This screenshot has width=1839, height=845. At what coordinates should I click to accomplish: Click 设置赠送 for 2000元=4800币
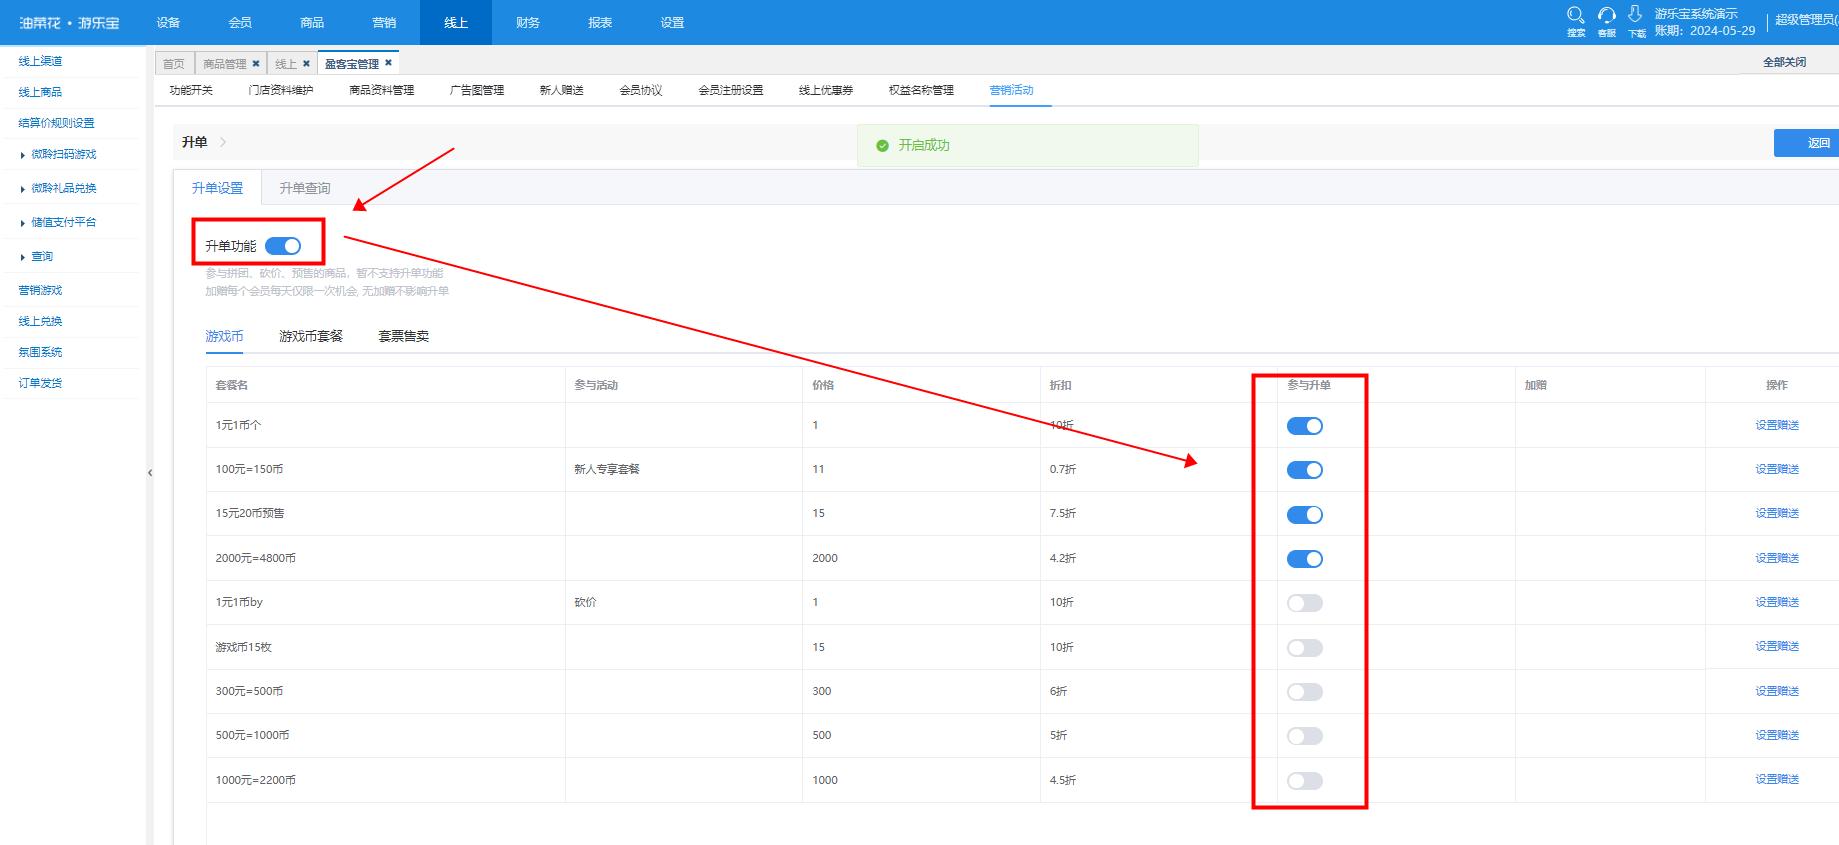1777,558
